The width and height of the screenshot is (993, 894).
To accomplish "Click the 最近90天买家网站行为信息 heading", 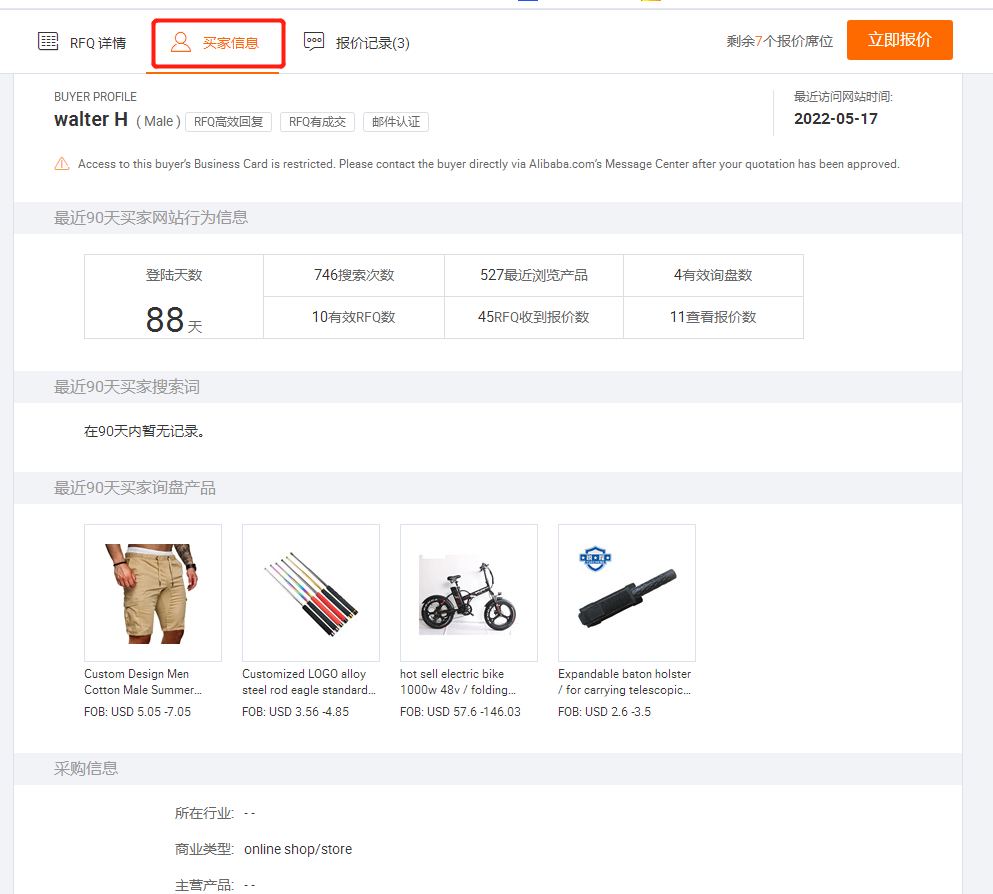I will click(151, 218).
